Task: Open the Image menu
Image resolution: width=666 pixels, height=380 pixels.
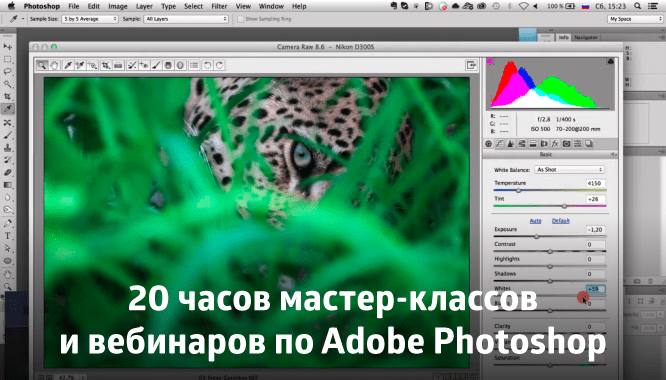Action: [x=118, y=6]
